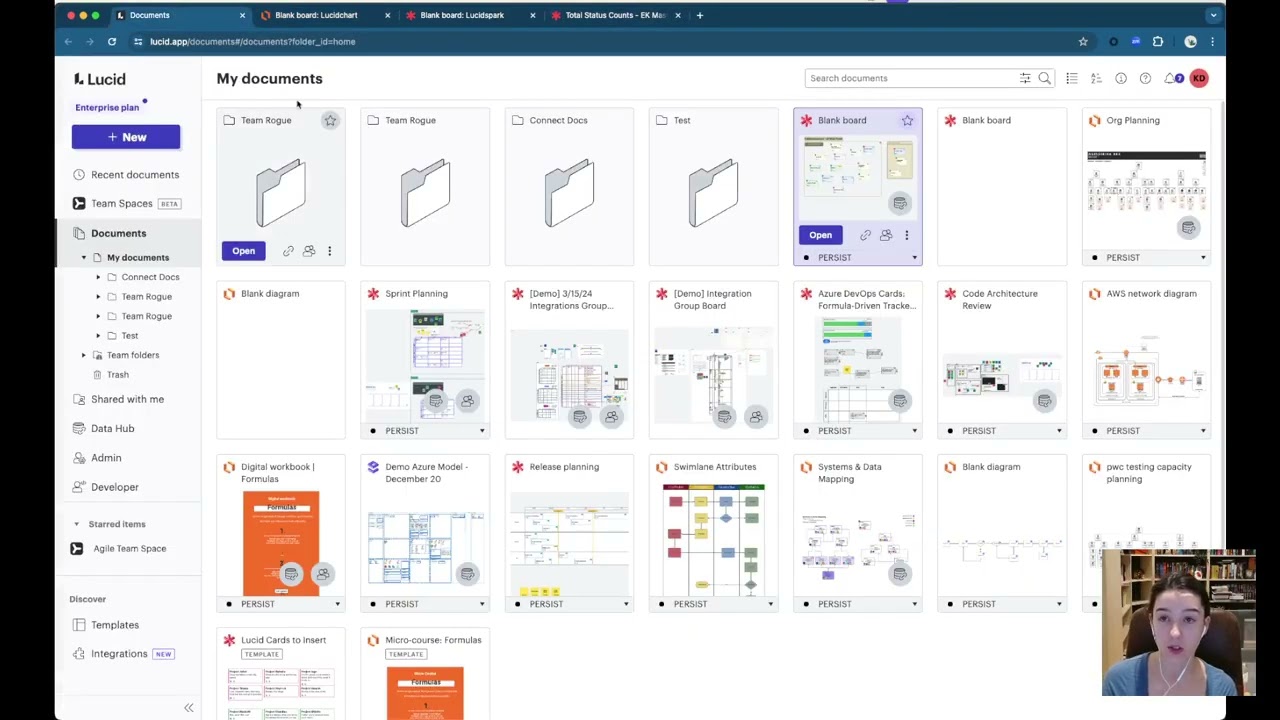Screen dimensions: 1280x720
Task: Click collaborators icon on Sprint Planning thumbnail
Action: click(x=467, y=401)
